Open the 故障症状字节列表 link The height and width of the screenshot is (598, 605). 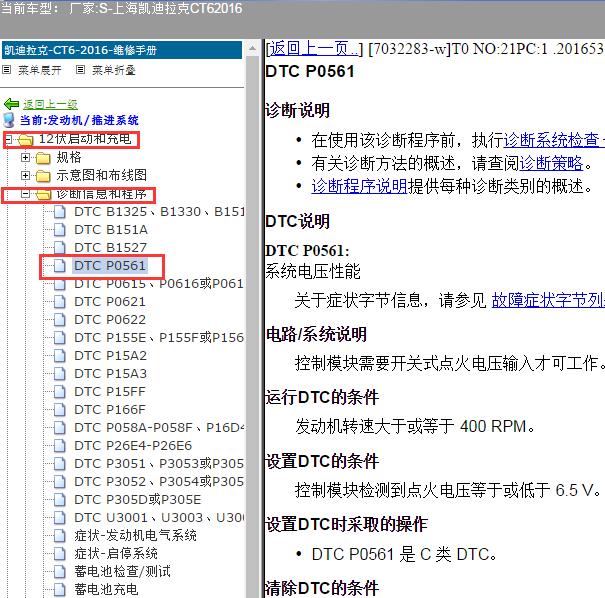548,300
